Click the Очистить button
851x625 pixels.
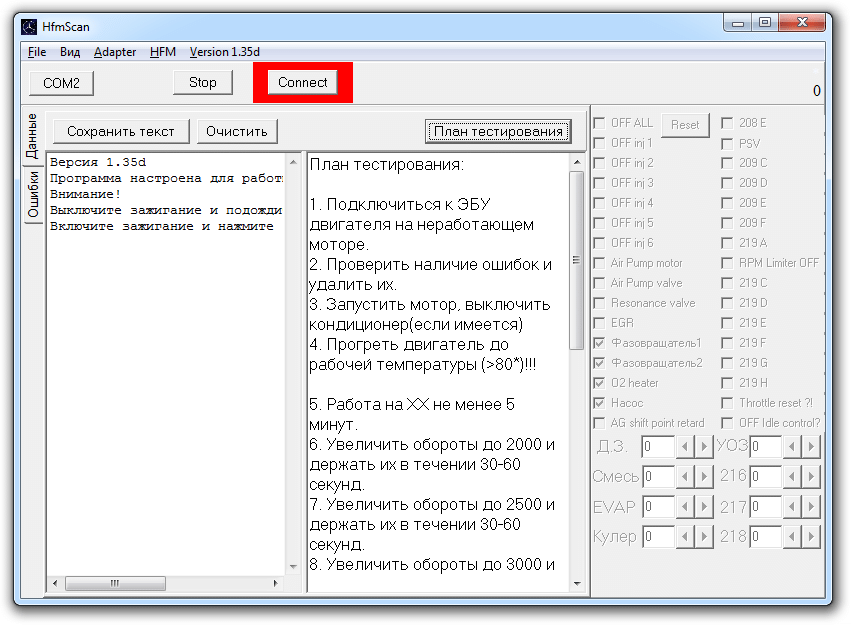(237, 131)
